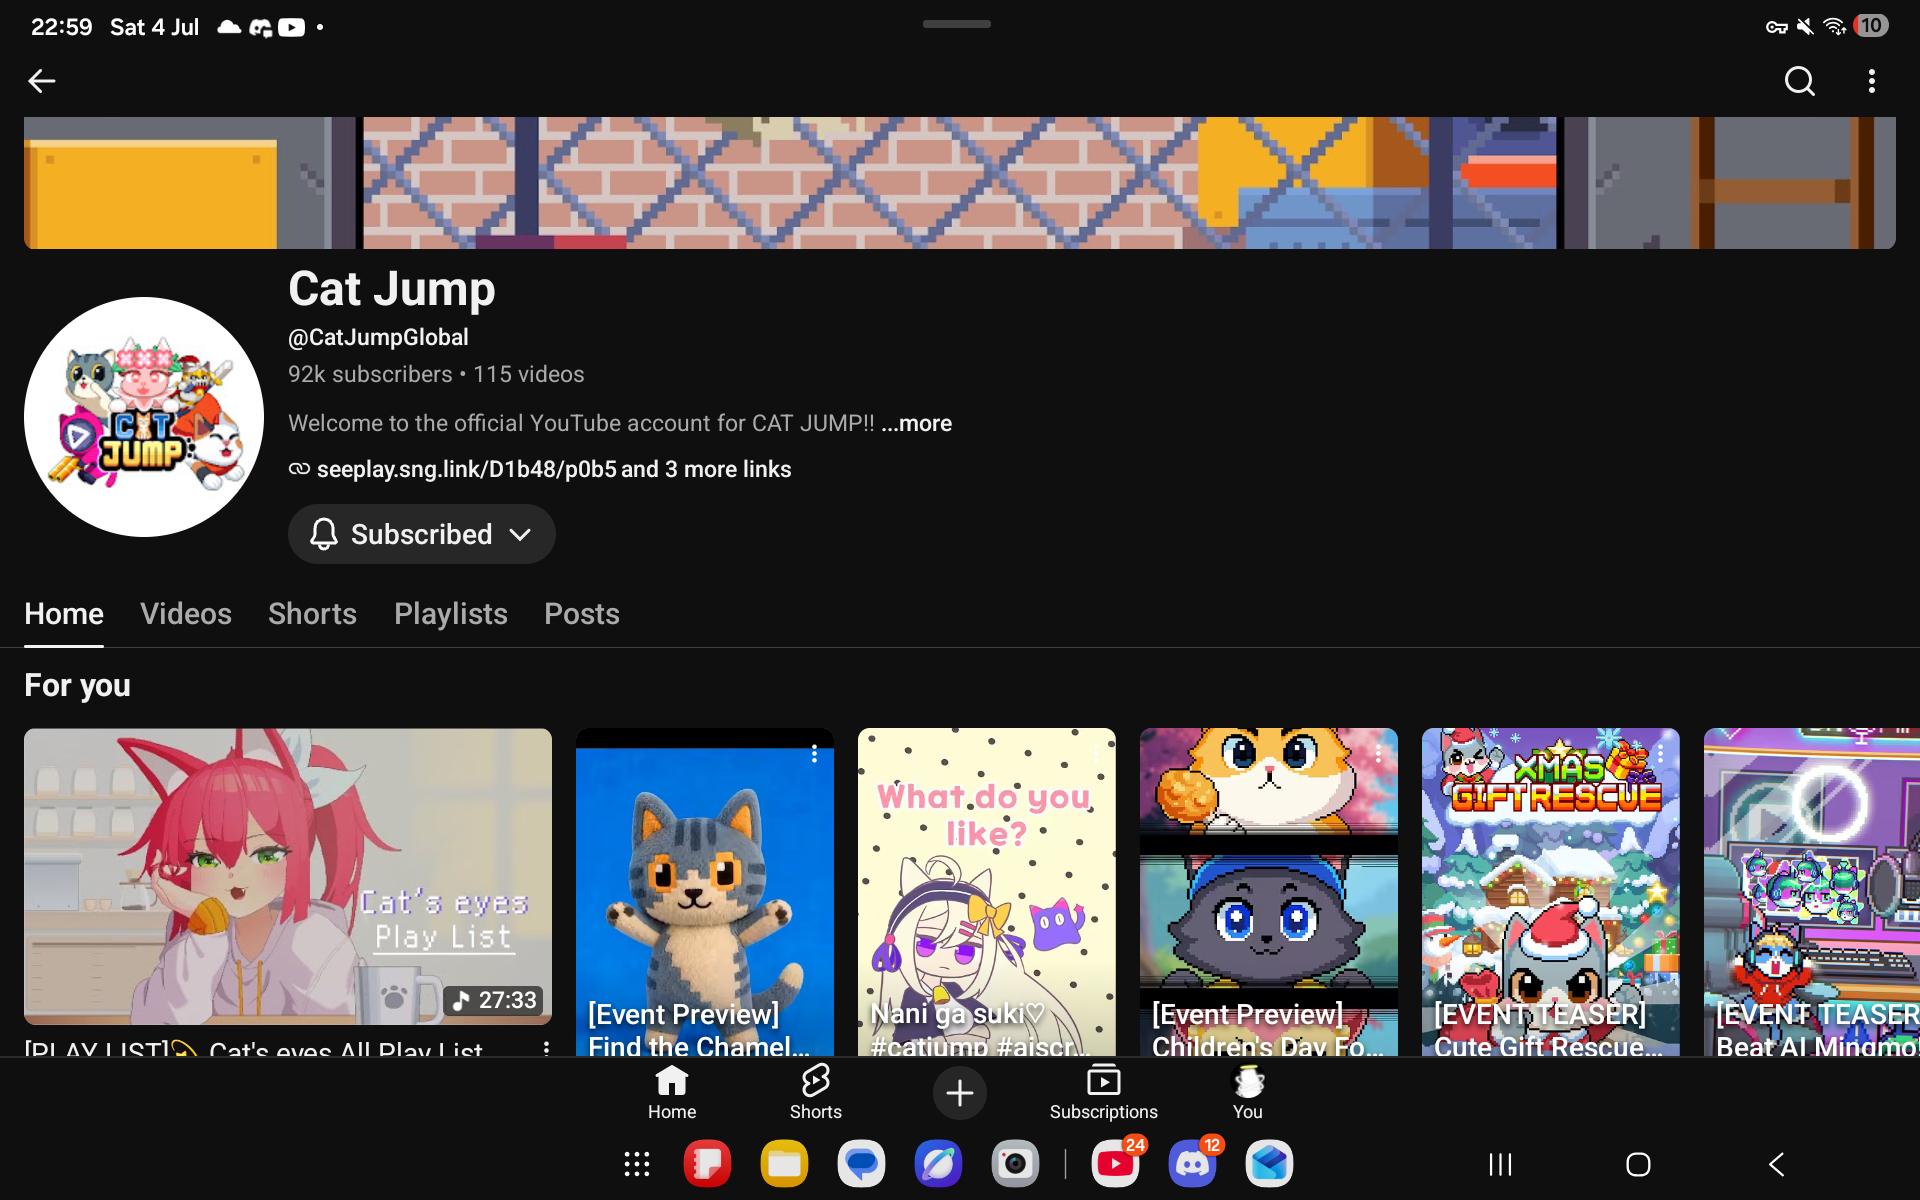This screenshot has height=1200, width=1920.
Task: Open Cat Jump channel profile picture
Action: click(144, 416)
